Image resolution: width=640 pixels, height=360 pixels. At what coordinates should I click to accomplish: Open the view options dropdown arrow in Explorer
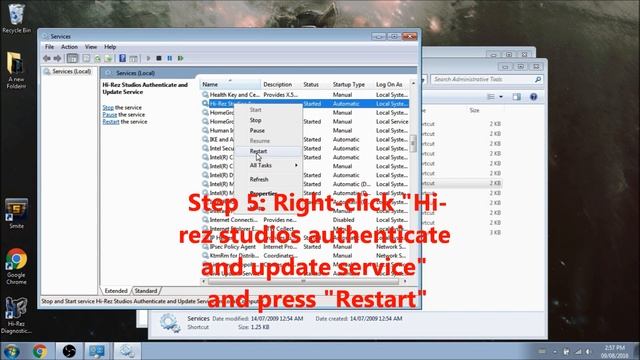pos(501,97)
